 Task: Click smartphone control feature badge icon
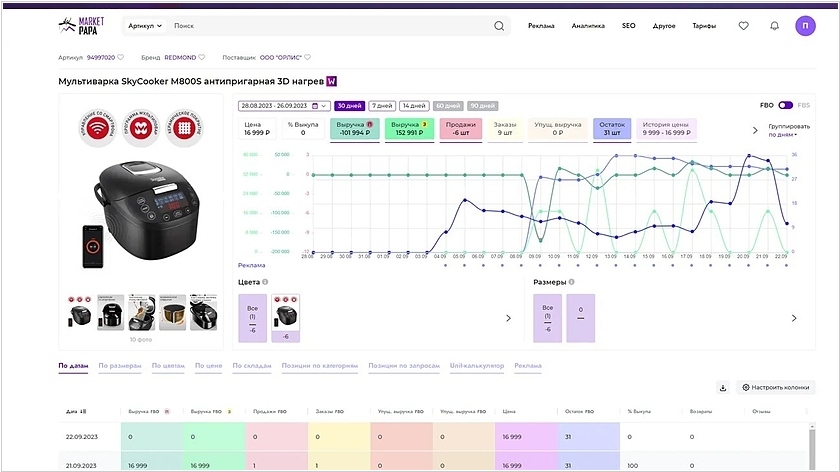pyautogui.click(x=98, y=128)
